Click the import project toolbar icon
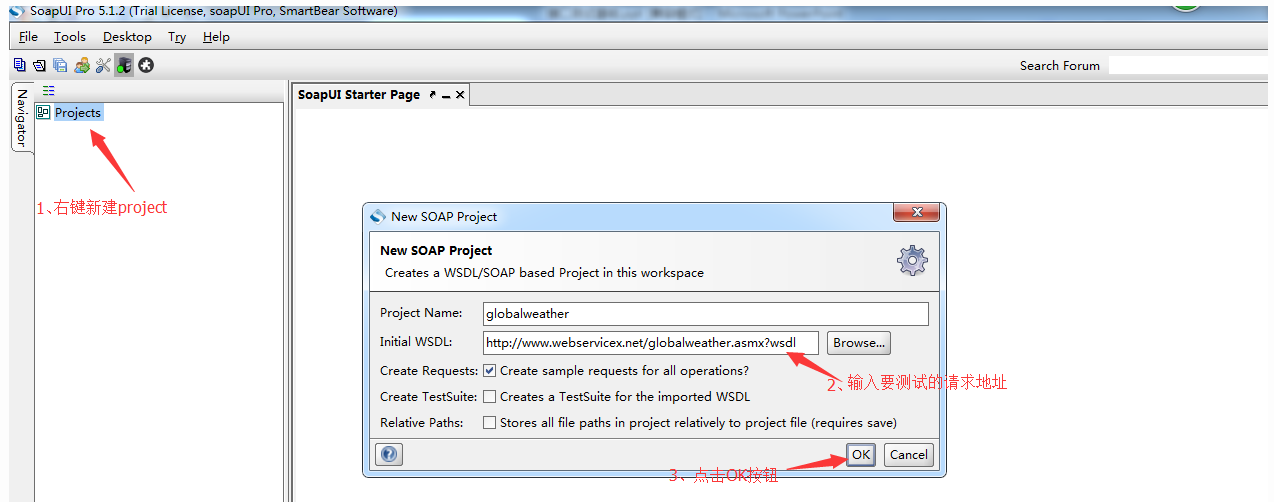The height and width of the screenshot is (502, 1274). coord(39,65)
